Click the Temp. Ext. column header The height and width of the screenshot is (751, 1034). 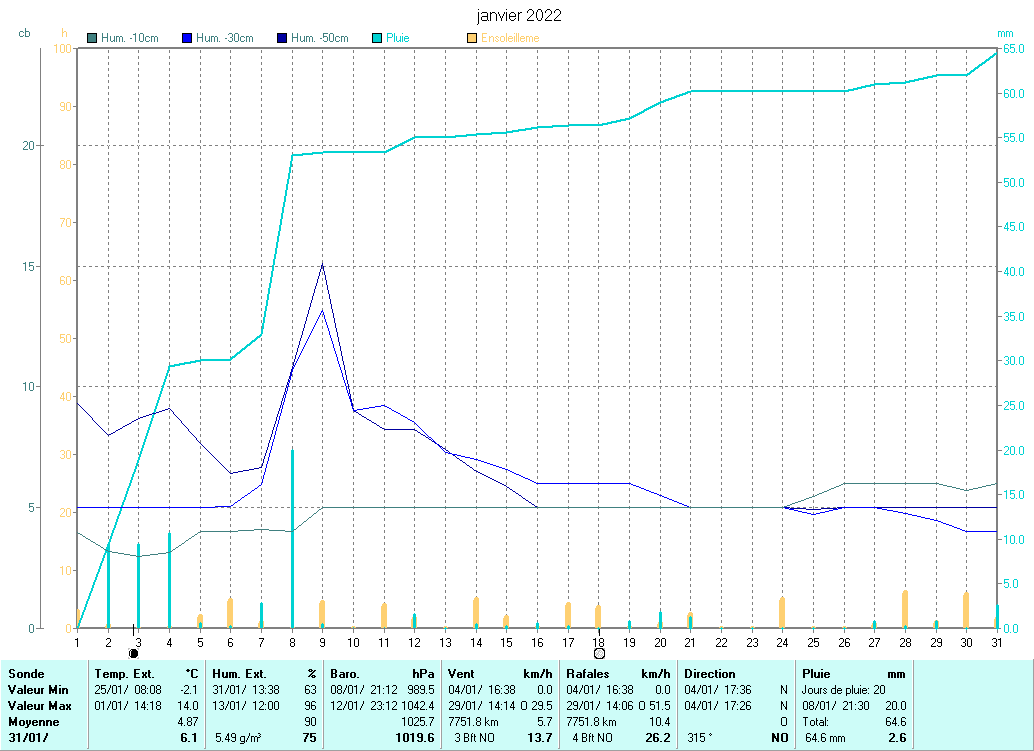[125, 674]
